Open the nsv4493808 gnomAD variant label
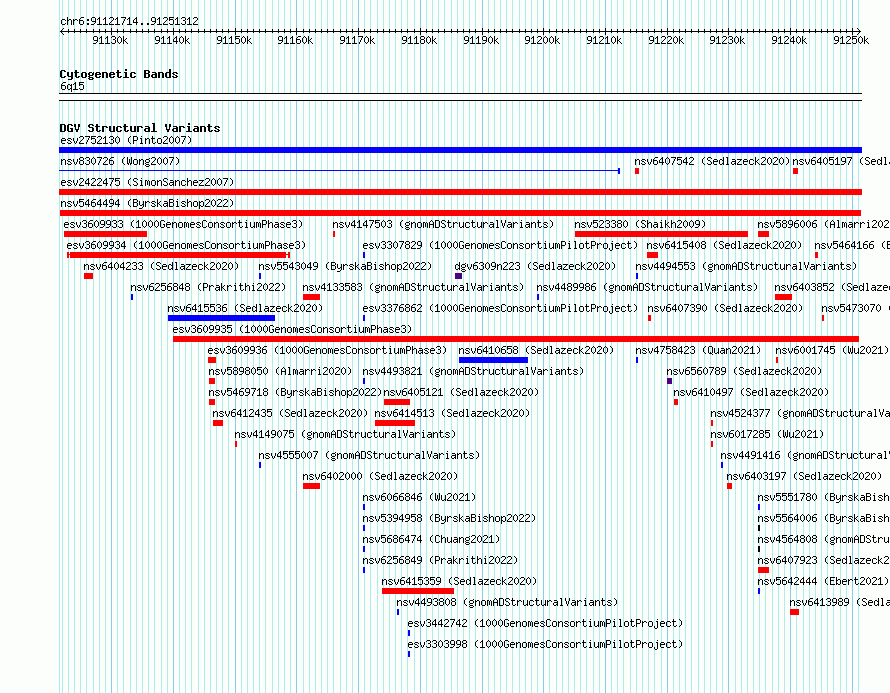Screen dimensions: 890x693 click(507, 602)
